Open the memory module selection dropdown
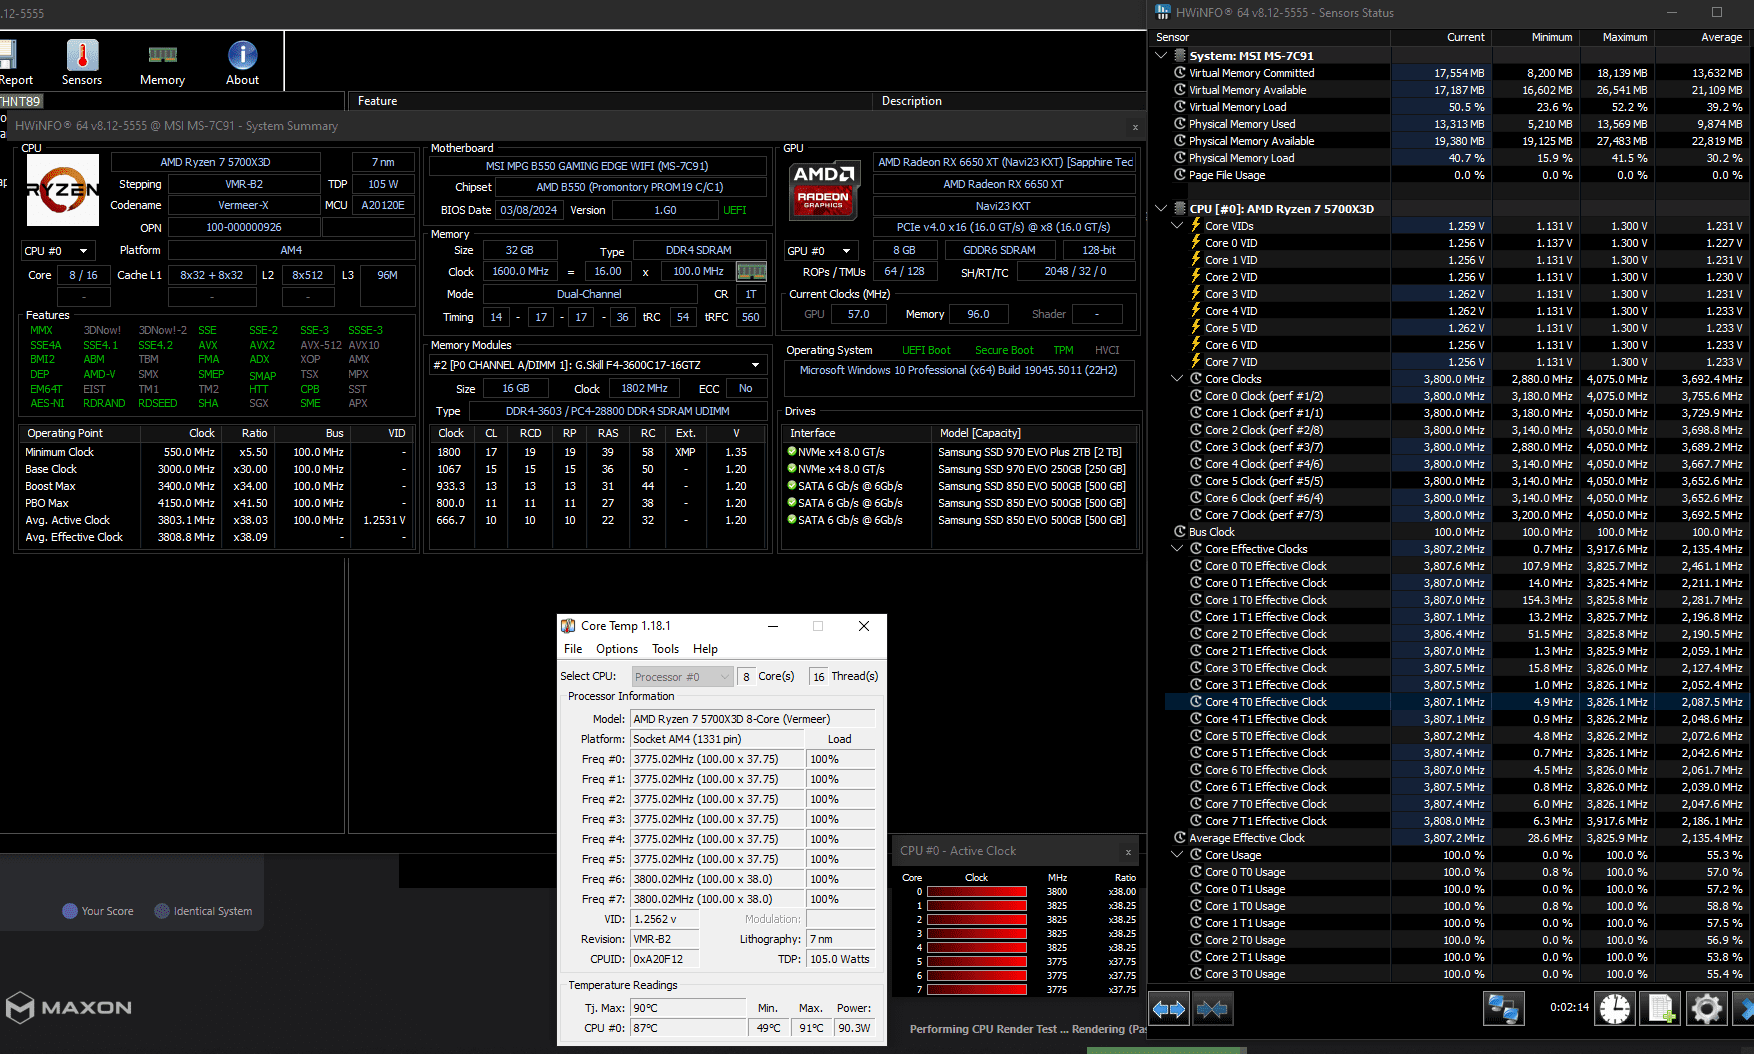Image resolution: width=1754 pixels, height=1054 pixels. point(598,365)
